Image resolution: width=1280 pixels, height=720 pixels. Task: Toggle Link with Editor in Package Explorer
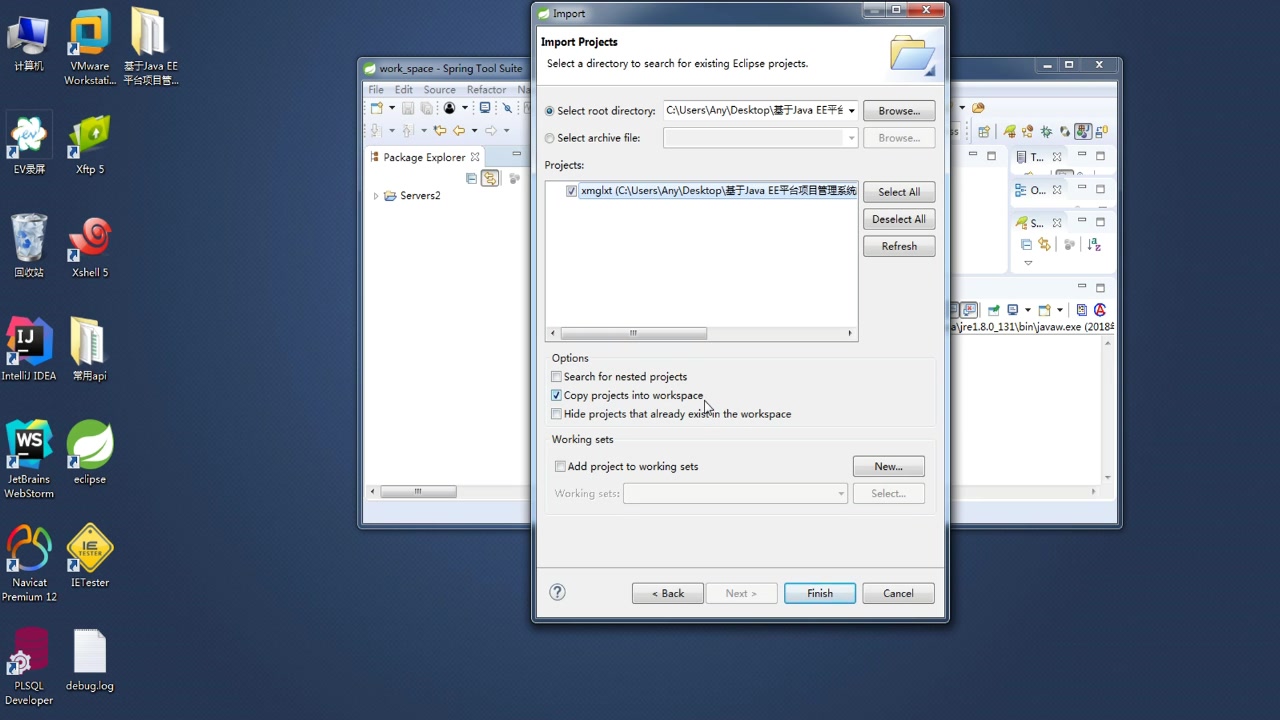(x=490, y=178)
